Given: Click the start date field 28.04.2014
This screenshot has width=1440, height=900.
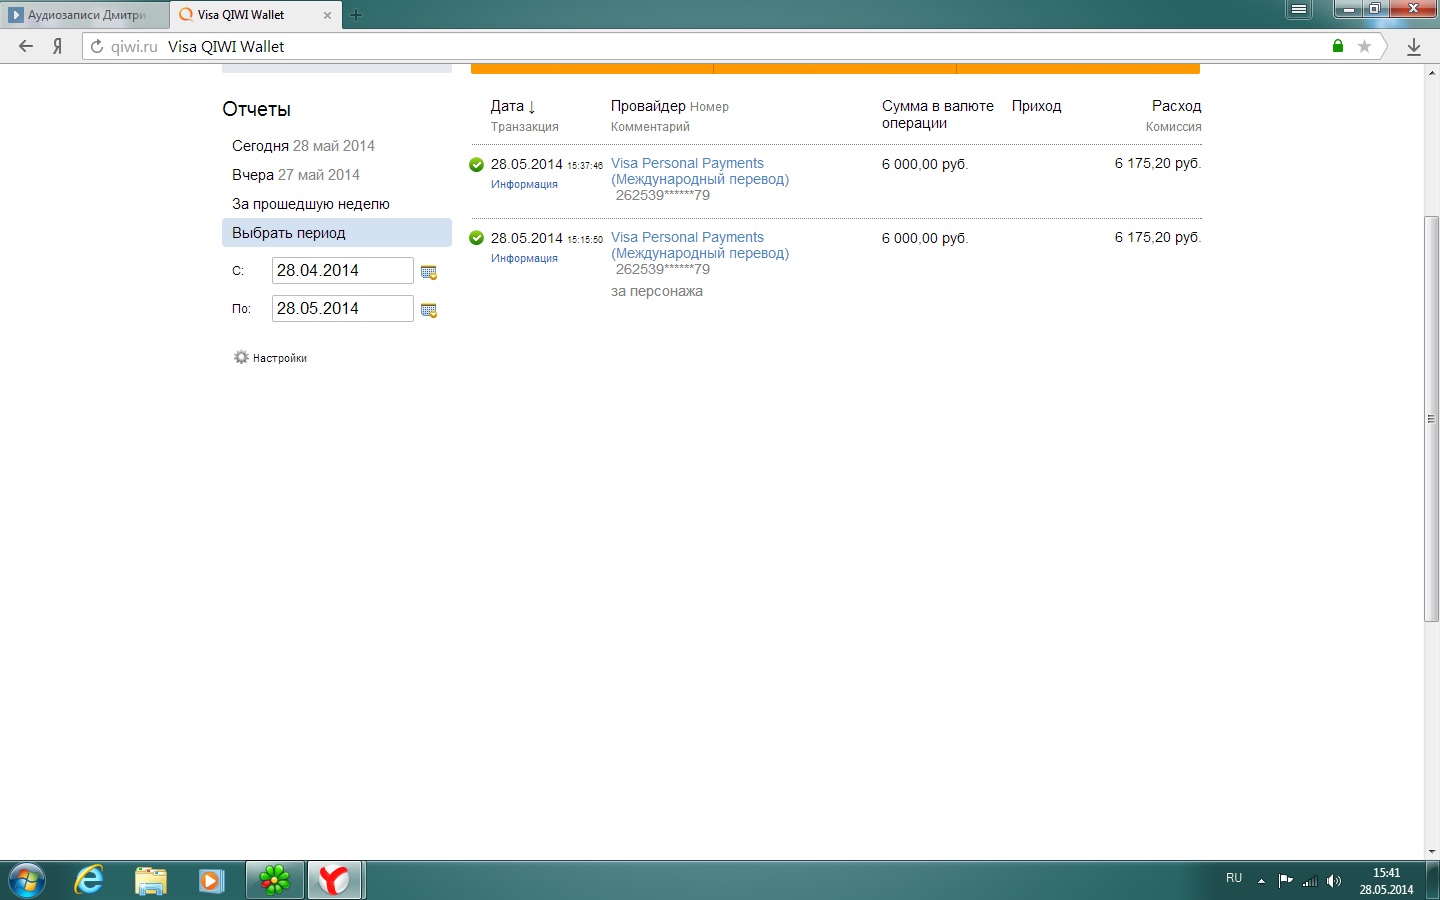Looking at the screenshot, I should pyautogui.click(x=342, y=270).
